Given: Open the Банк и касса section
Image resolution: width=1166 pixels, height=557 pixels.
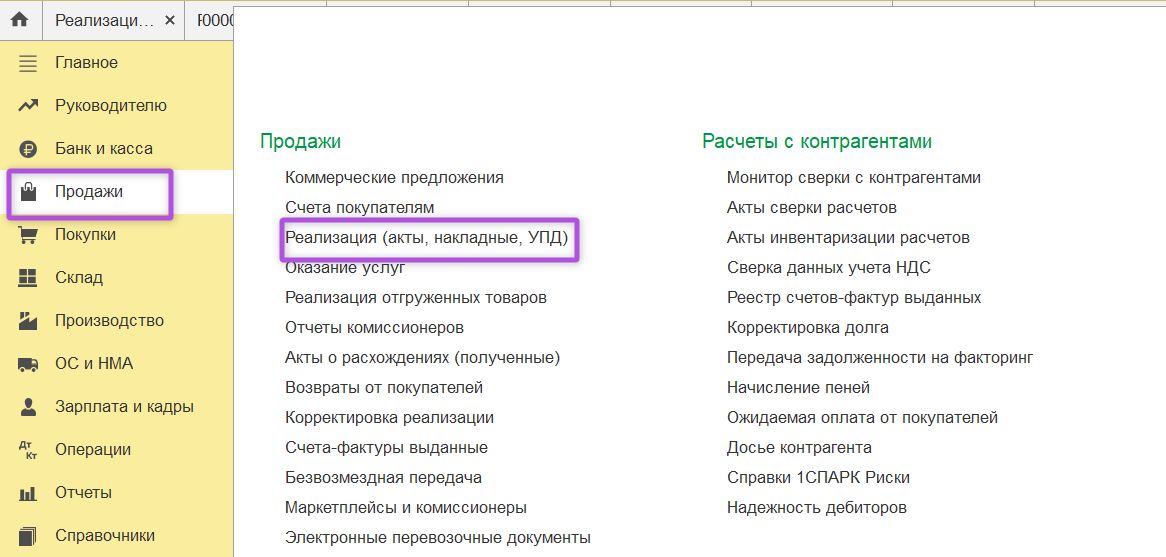Looking at the screenshot, I should coord(104,149).
